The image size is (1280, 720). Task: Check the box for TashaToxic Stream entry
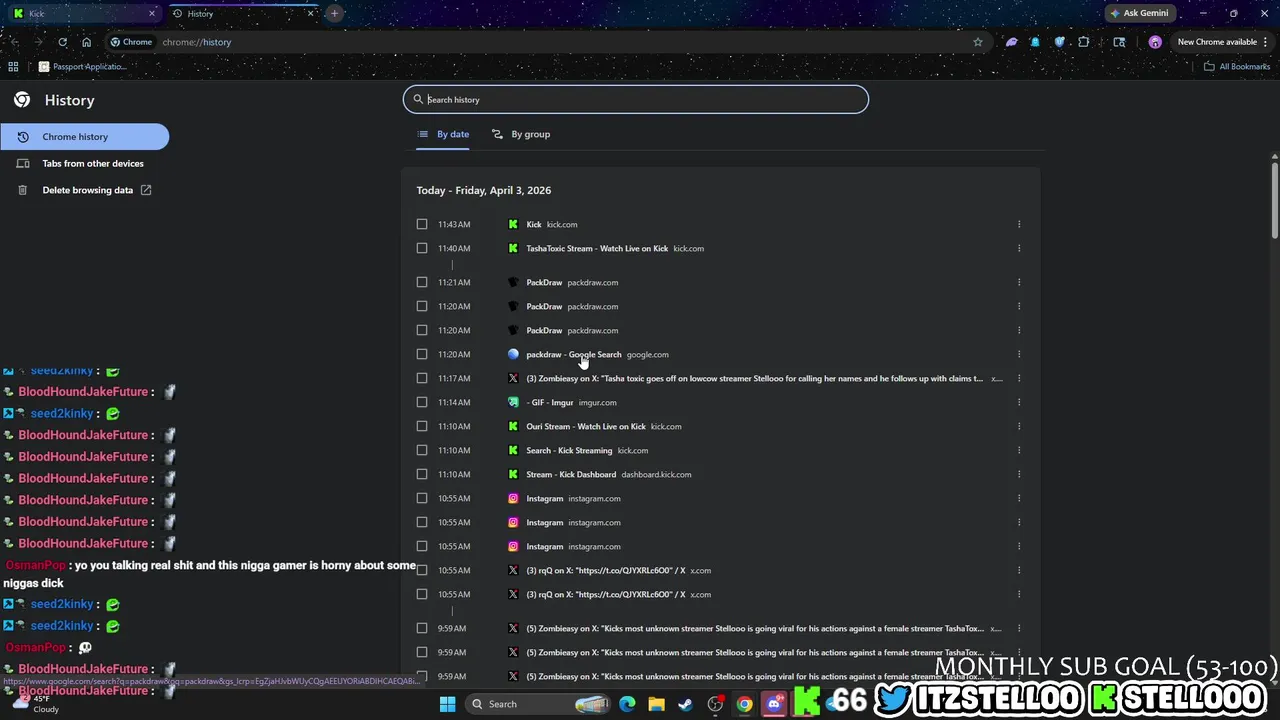tap(422, 248)
